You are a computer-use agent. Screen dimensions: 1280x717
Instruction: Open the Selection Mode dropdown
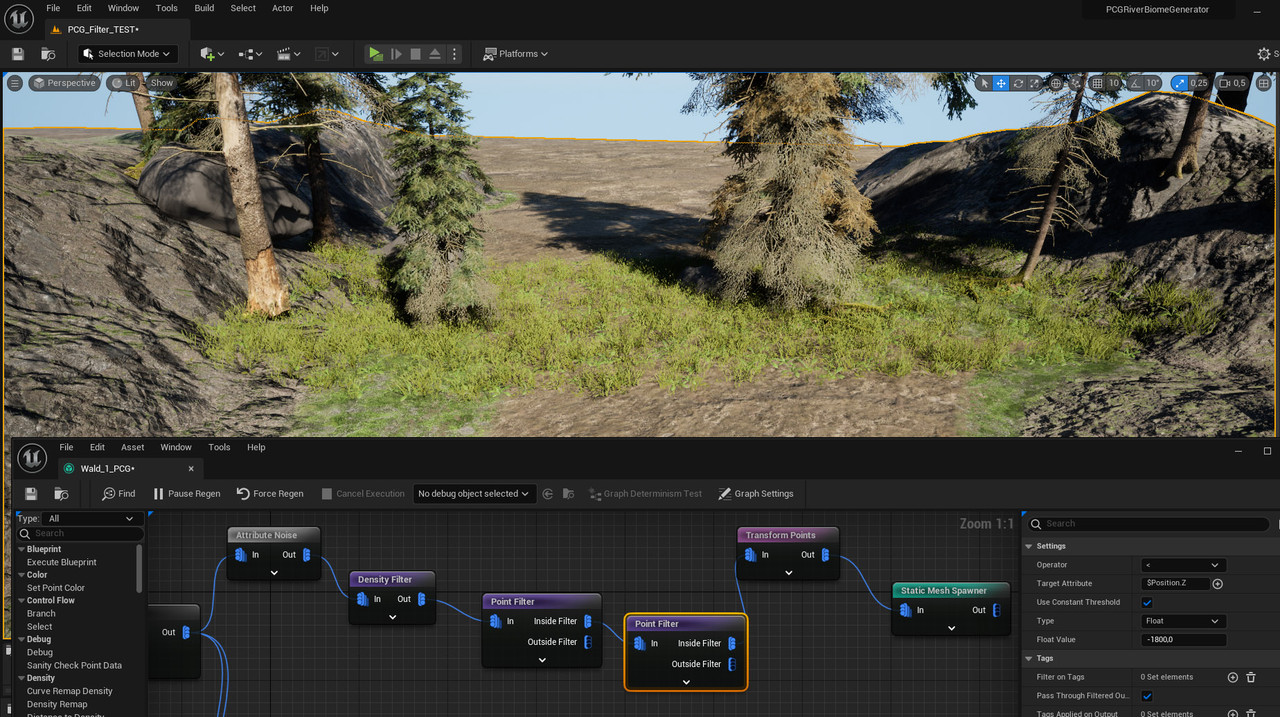point(127,54)
